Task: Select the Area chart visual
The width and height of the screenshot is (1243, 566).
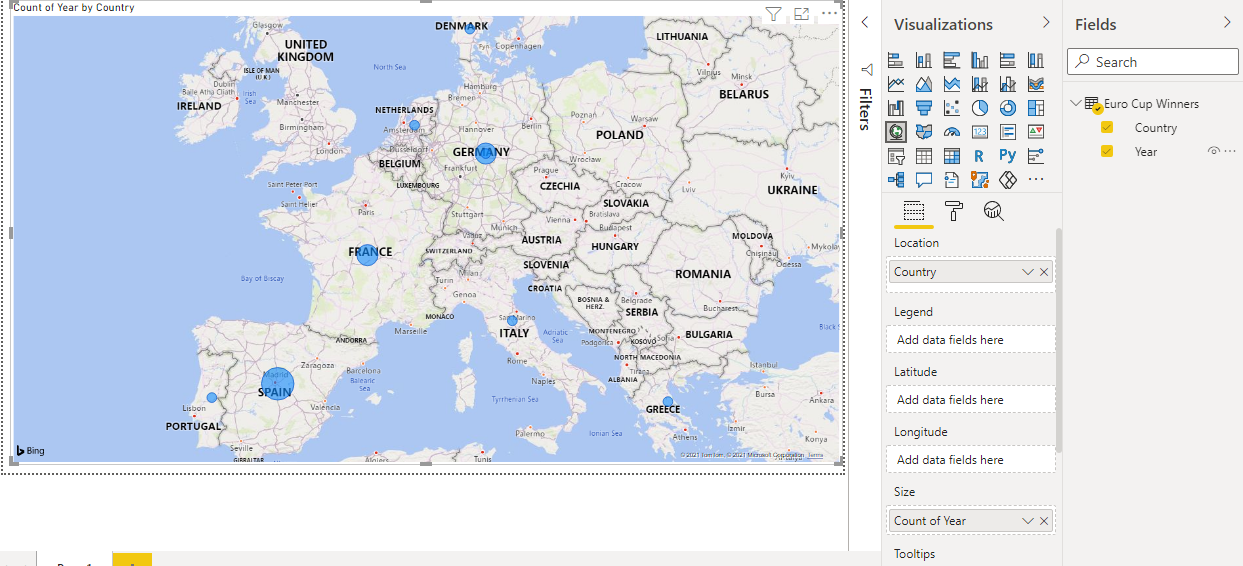Action: point(924,84)
